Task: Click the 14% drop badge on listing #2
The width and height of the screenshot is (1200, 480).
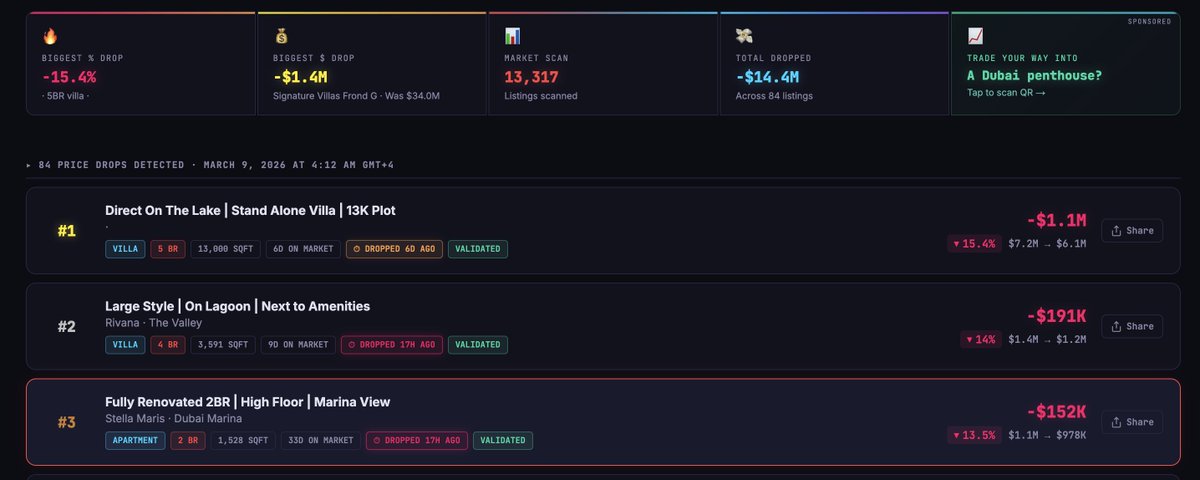Action: click(981, 340)
